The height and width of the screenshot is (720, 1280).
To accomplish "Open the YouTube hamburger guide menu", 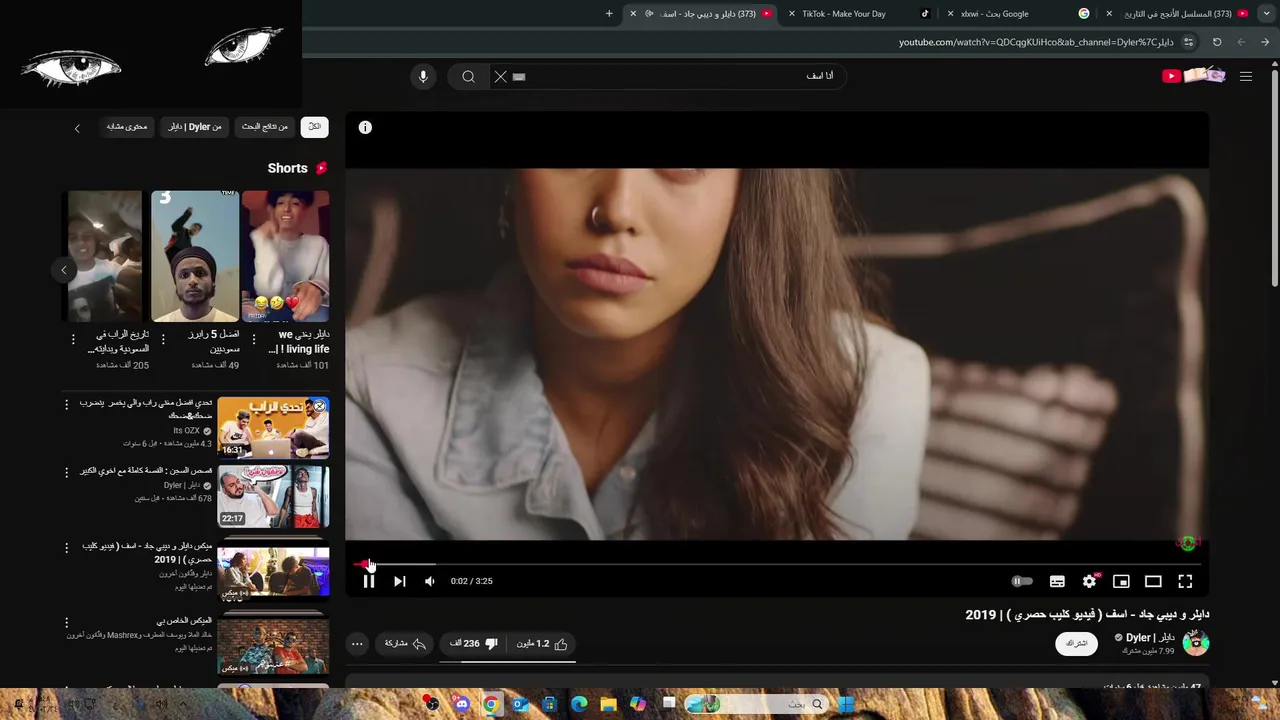I will [x=1246, y=76].
